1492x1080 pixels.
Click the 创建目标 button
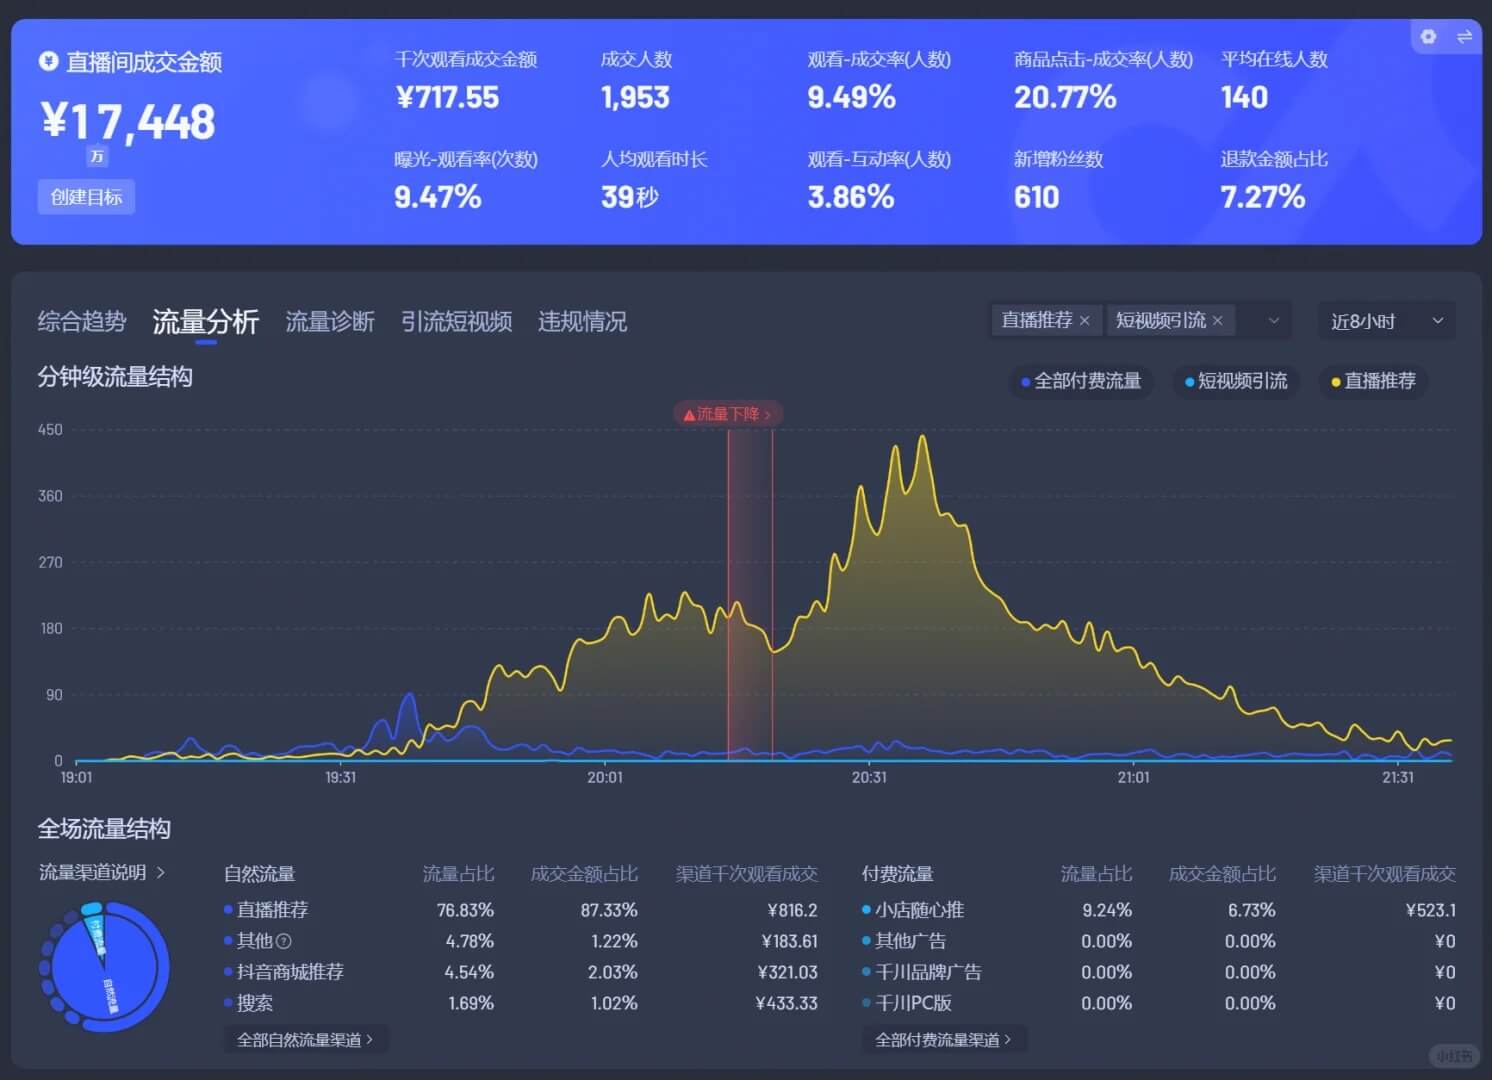pyautogui.click(x=86, y=197)
